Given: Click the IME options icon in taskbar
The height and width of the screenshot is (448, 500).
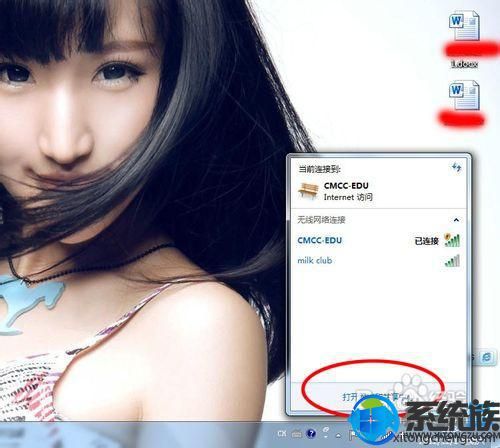Looking at the screenshot, I should (x=326, y=432).
